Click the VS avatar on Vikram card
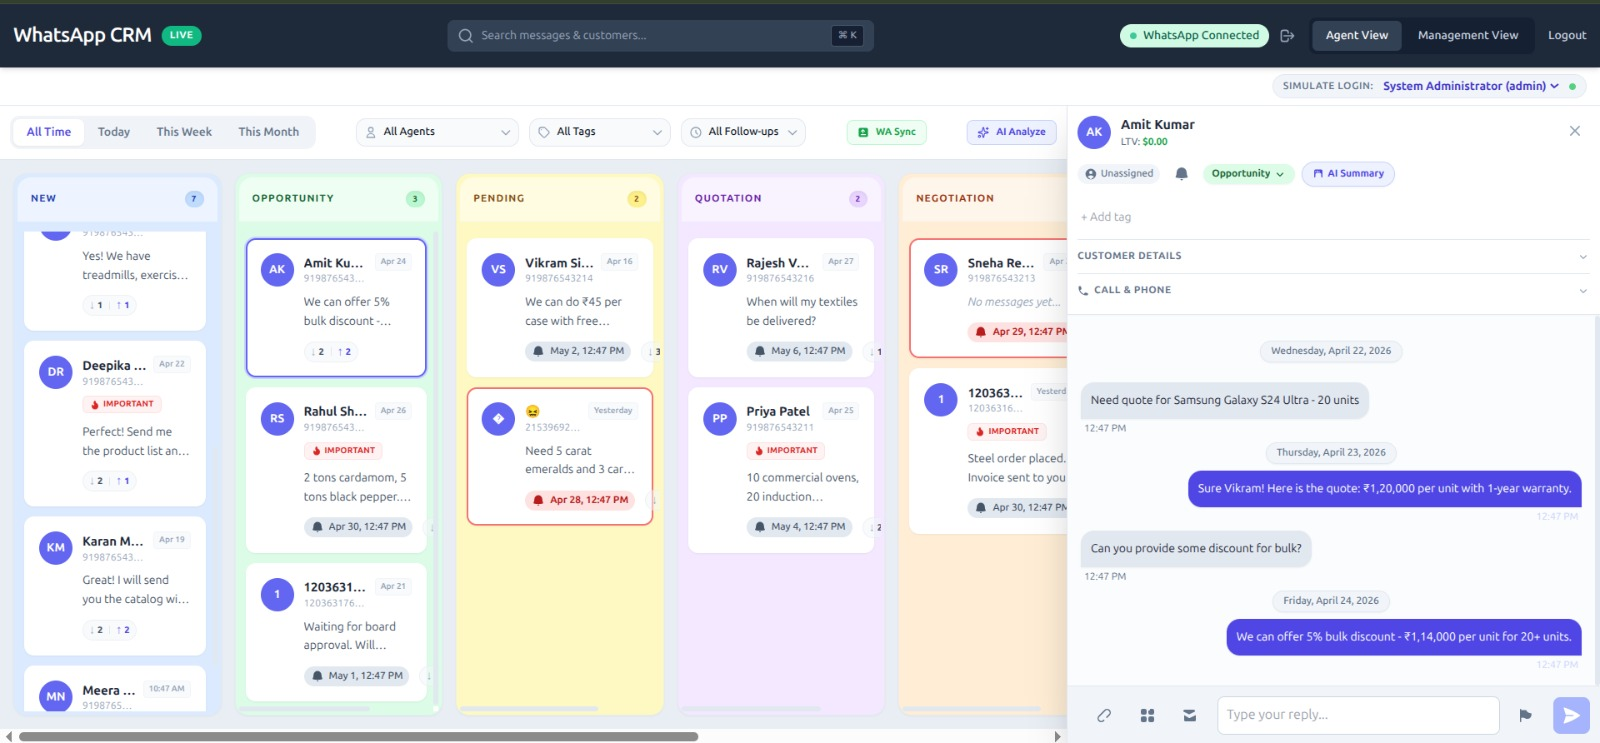 coord(498,270)
